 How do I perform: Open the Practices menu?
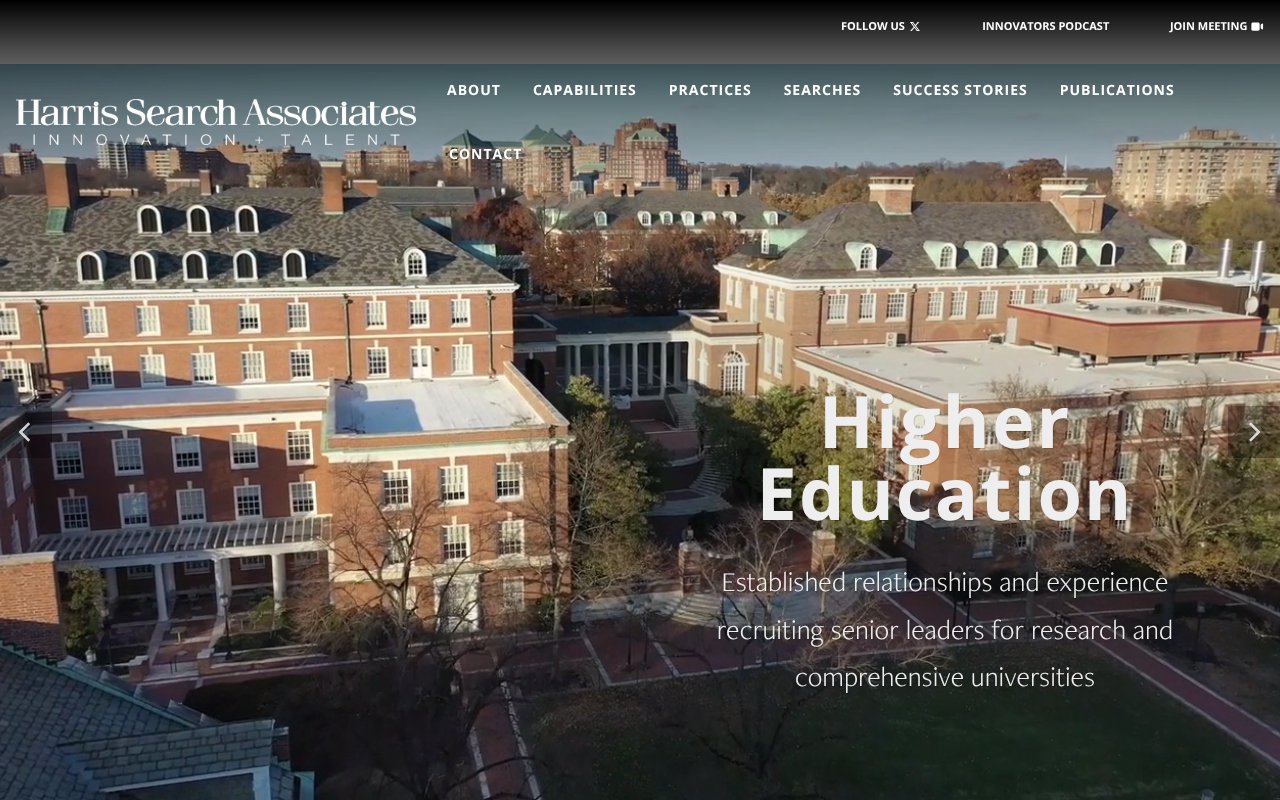[710, 90]
